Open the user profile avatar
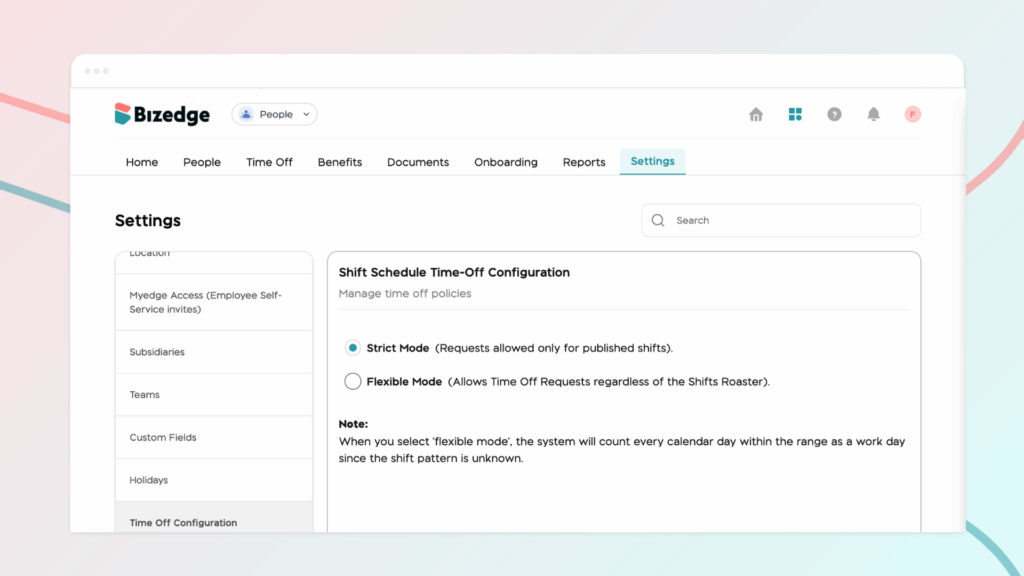This screenshot has height=576, width=1024. 912,115
